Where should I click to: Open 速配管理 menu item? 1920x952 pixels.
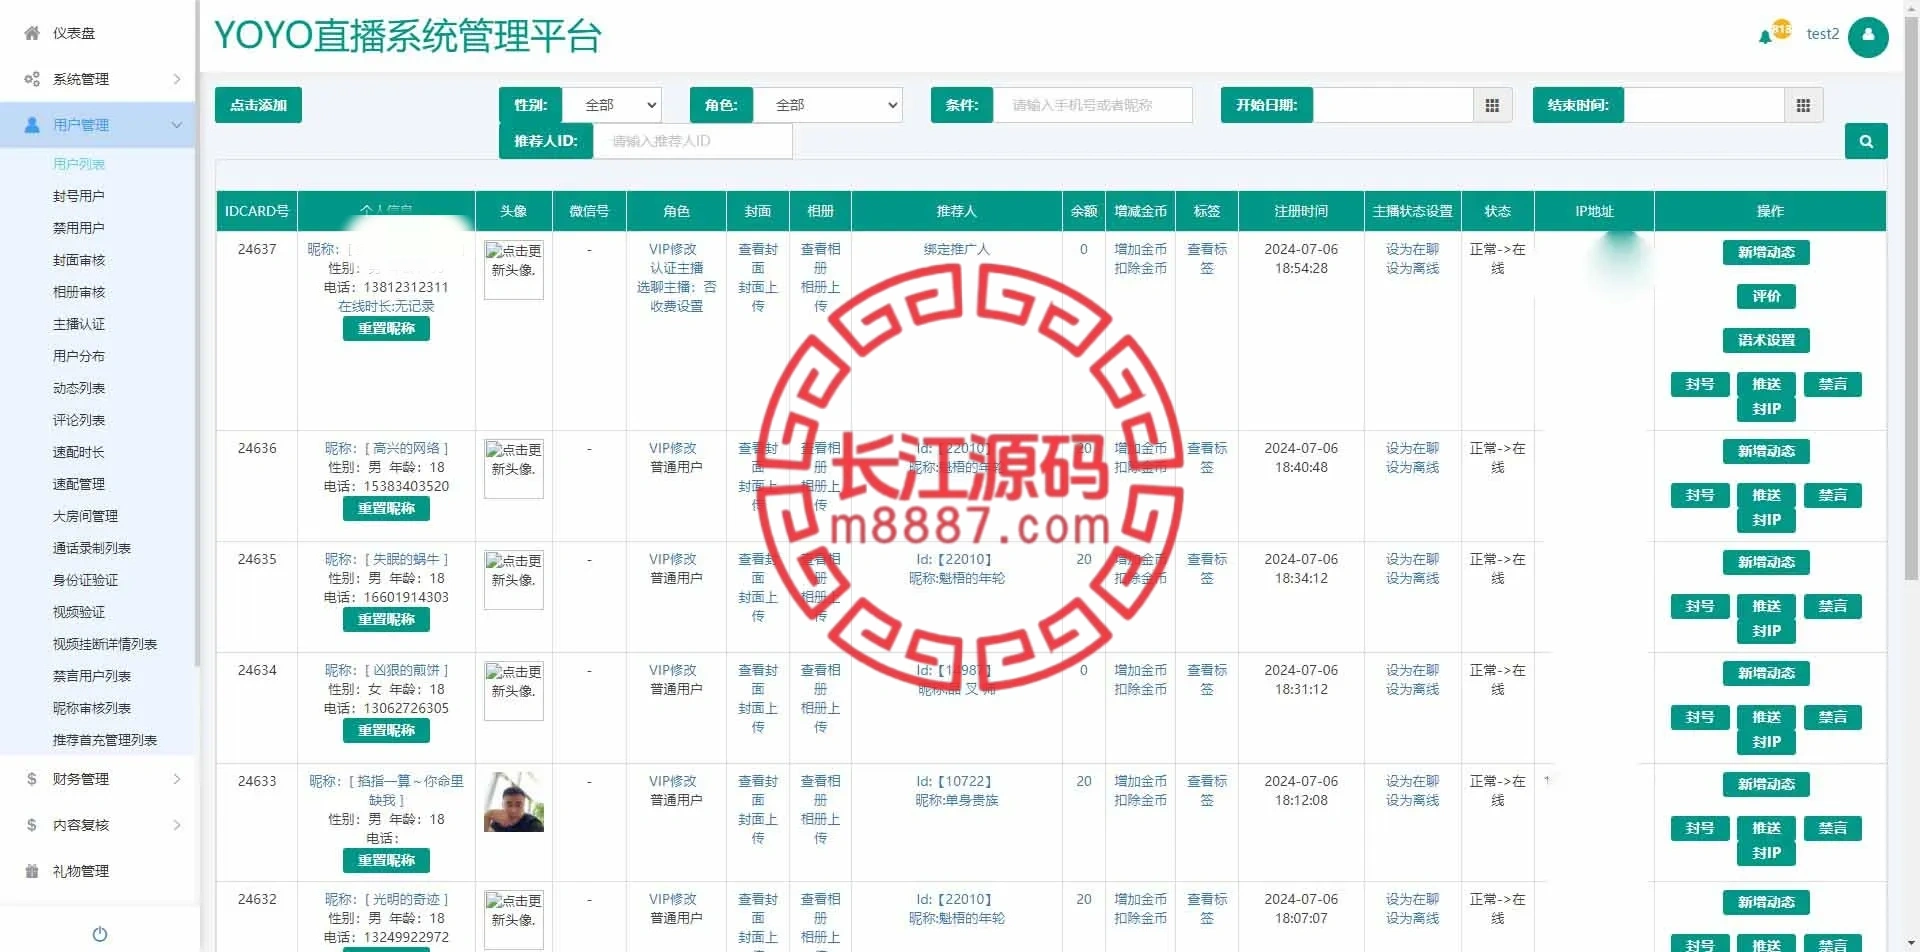click(x=79, y=484)
